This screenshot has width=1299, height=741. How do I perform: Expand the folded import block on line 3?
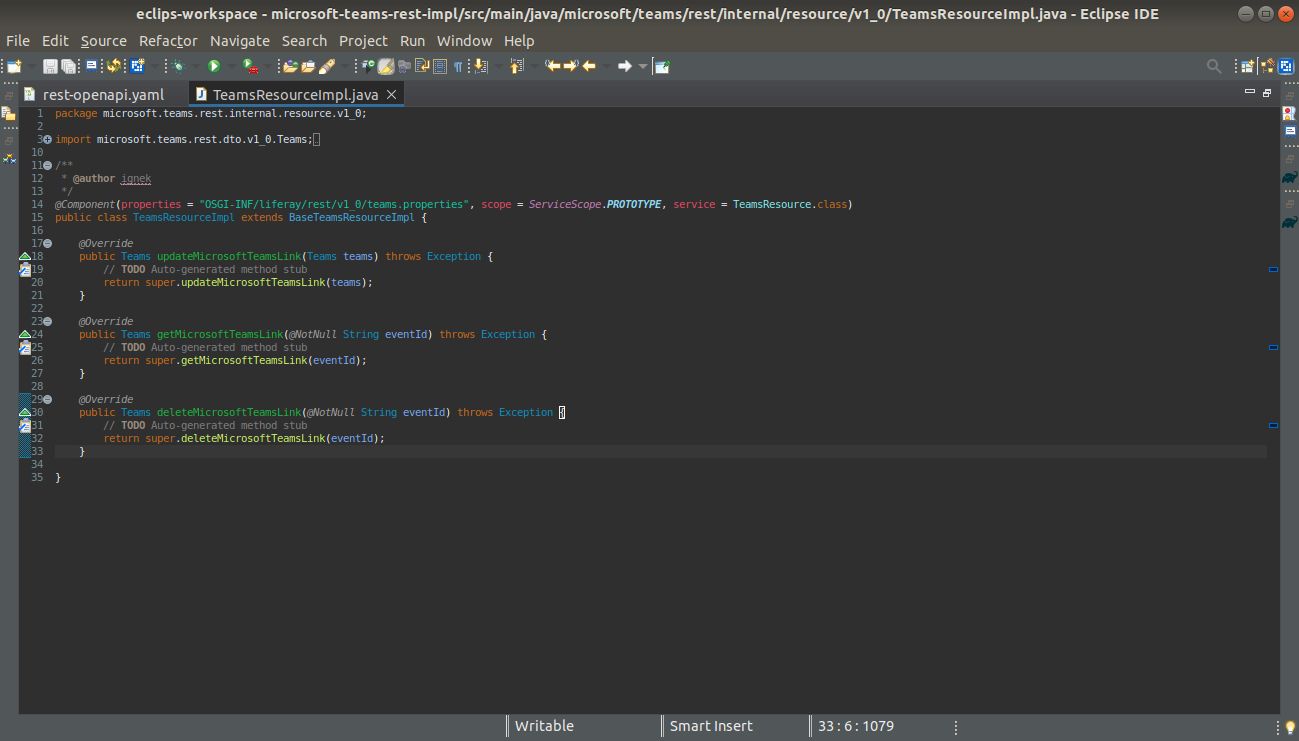[x=47, y=140]
